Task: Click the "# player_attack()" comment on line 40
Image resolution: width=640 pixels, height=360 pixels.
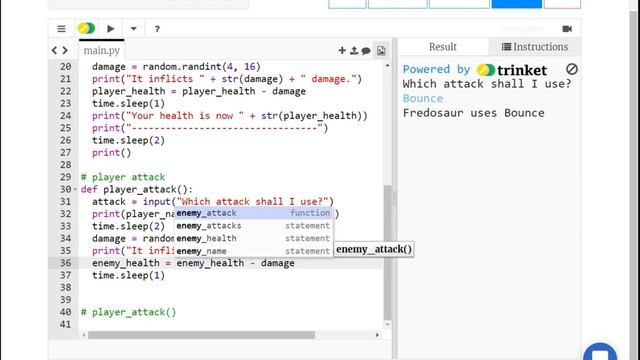Action: click(129, 312)
